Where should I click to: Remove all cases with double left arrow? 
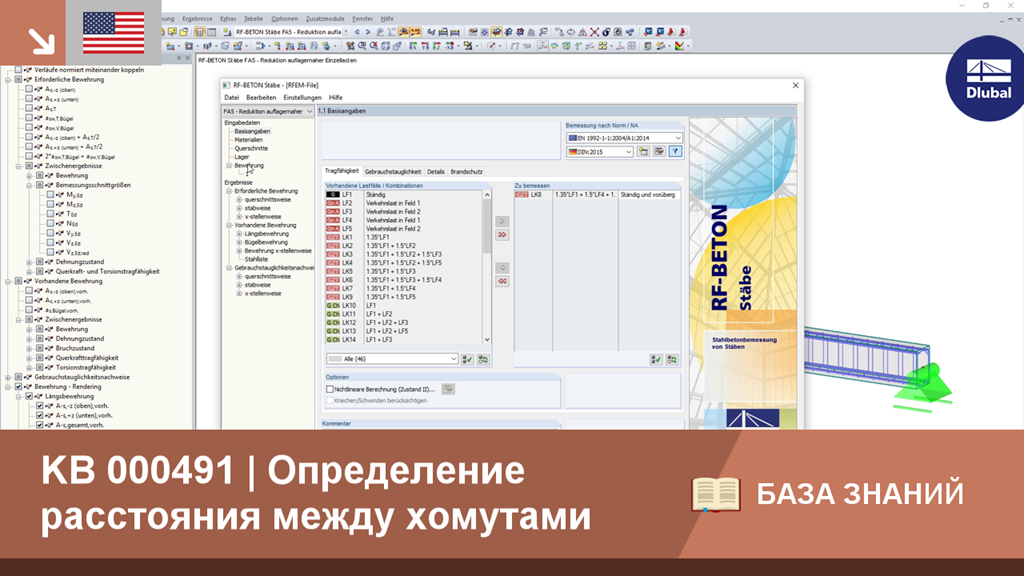502,281
